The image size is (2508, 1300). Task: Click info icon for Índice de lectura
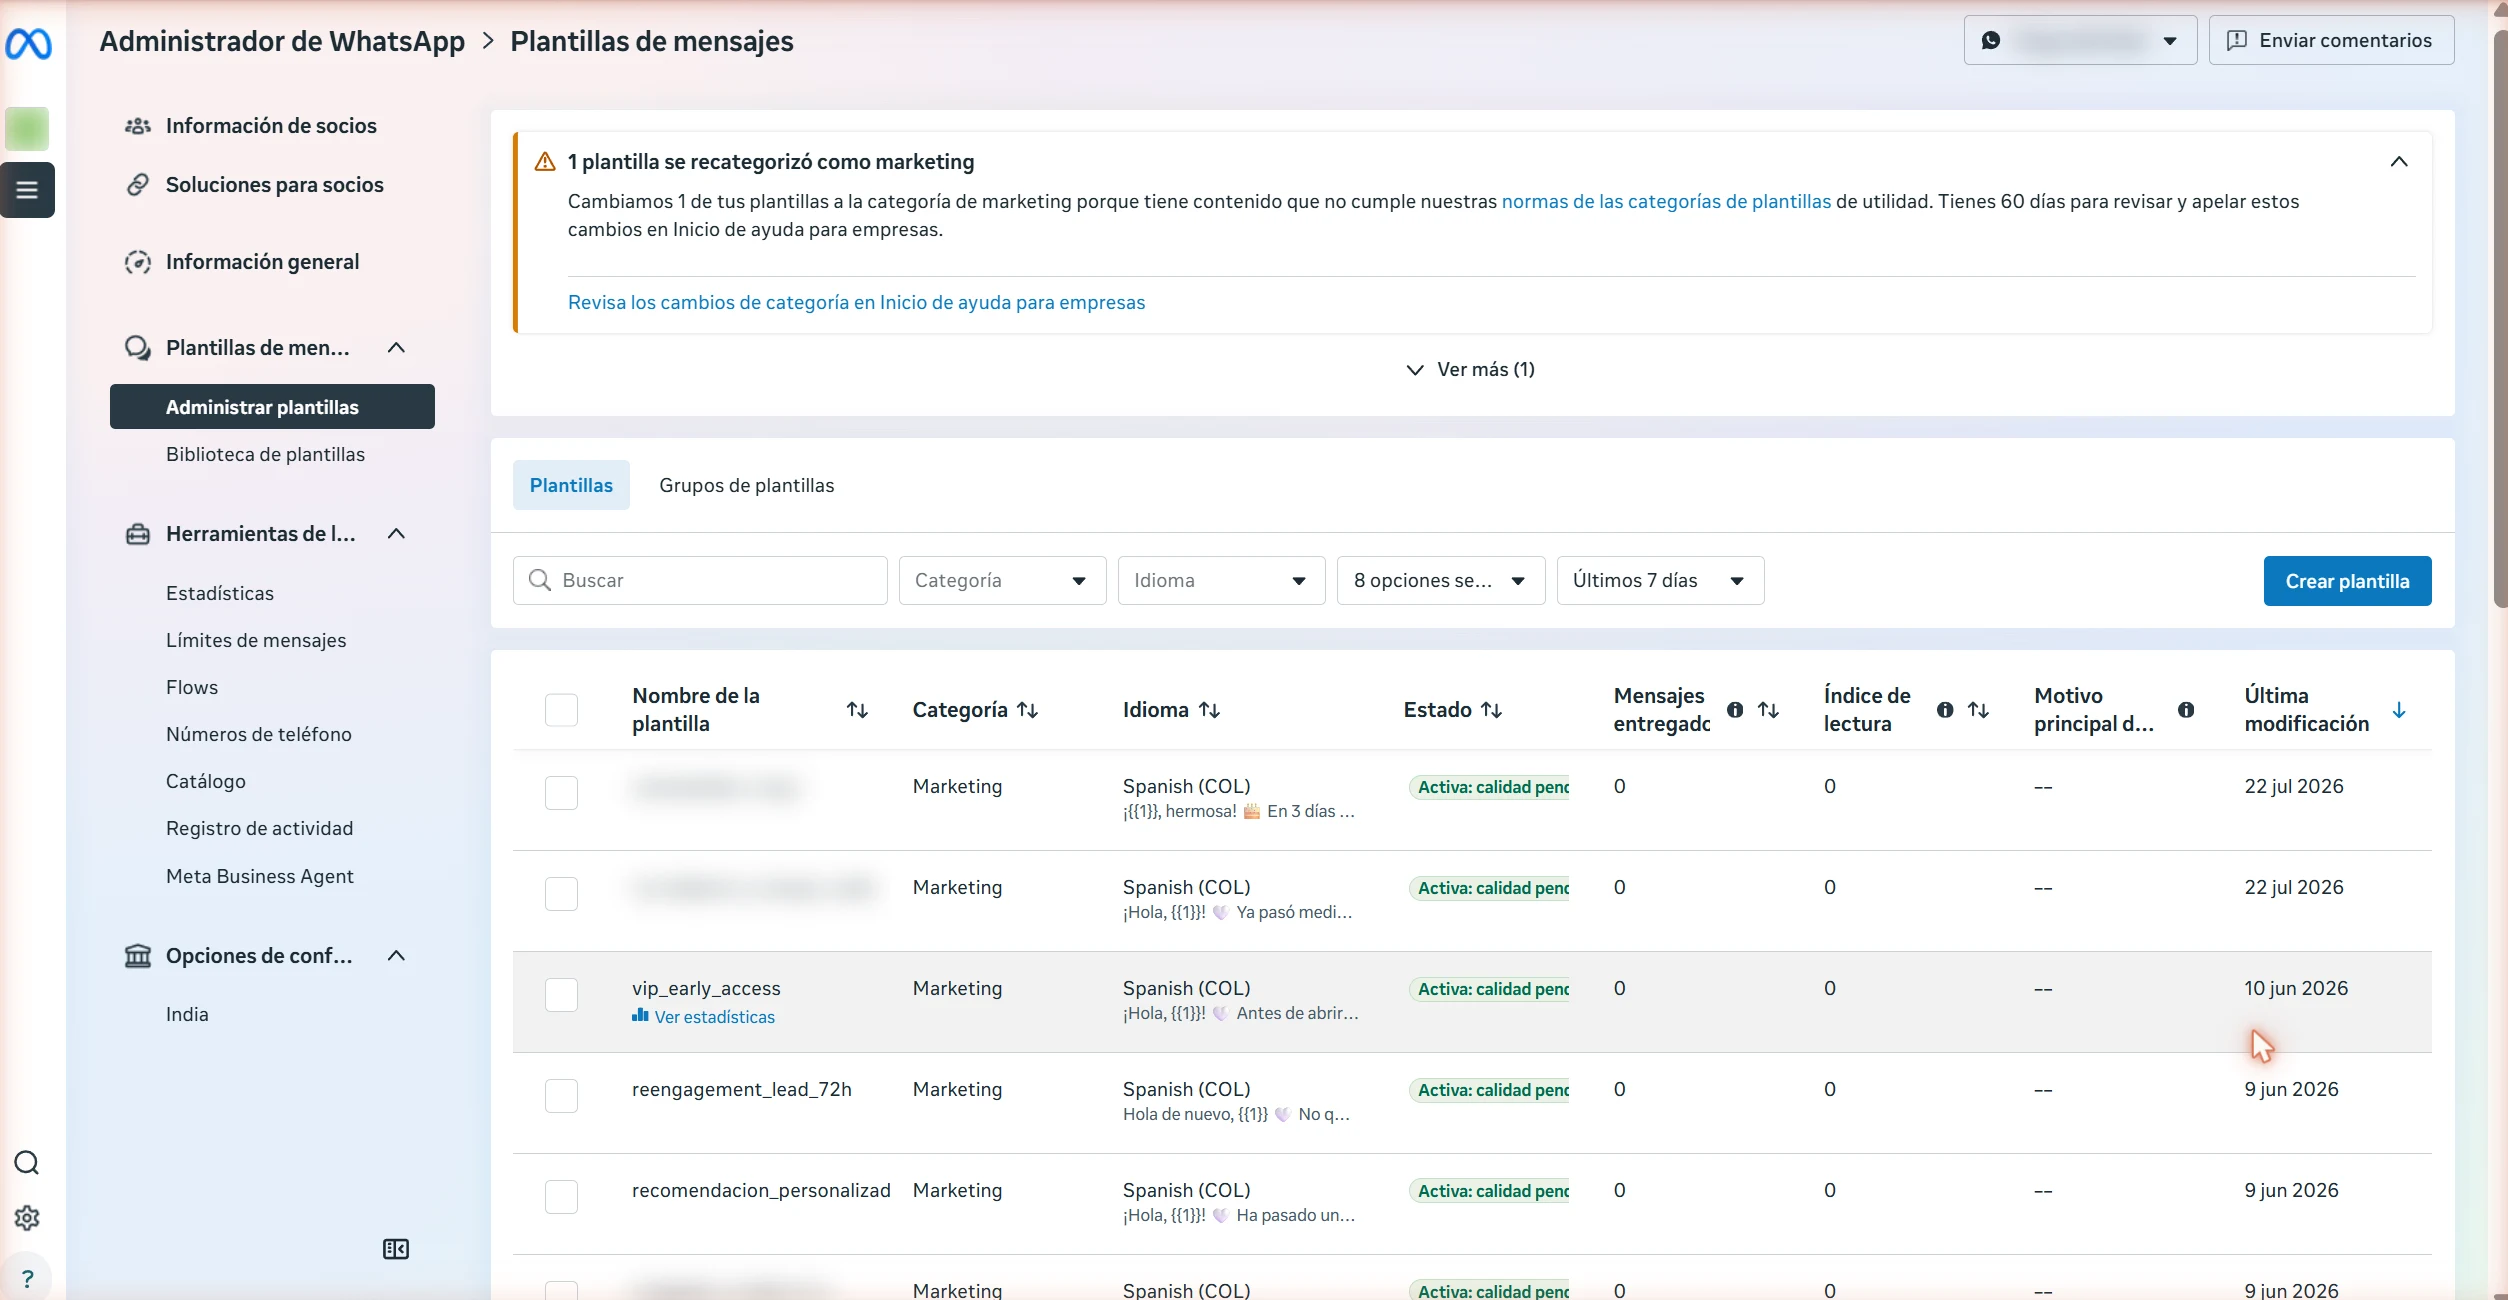pos(1945,710)
